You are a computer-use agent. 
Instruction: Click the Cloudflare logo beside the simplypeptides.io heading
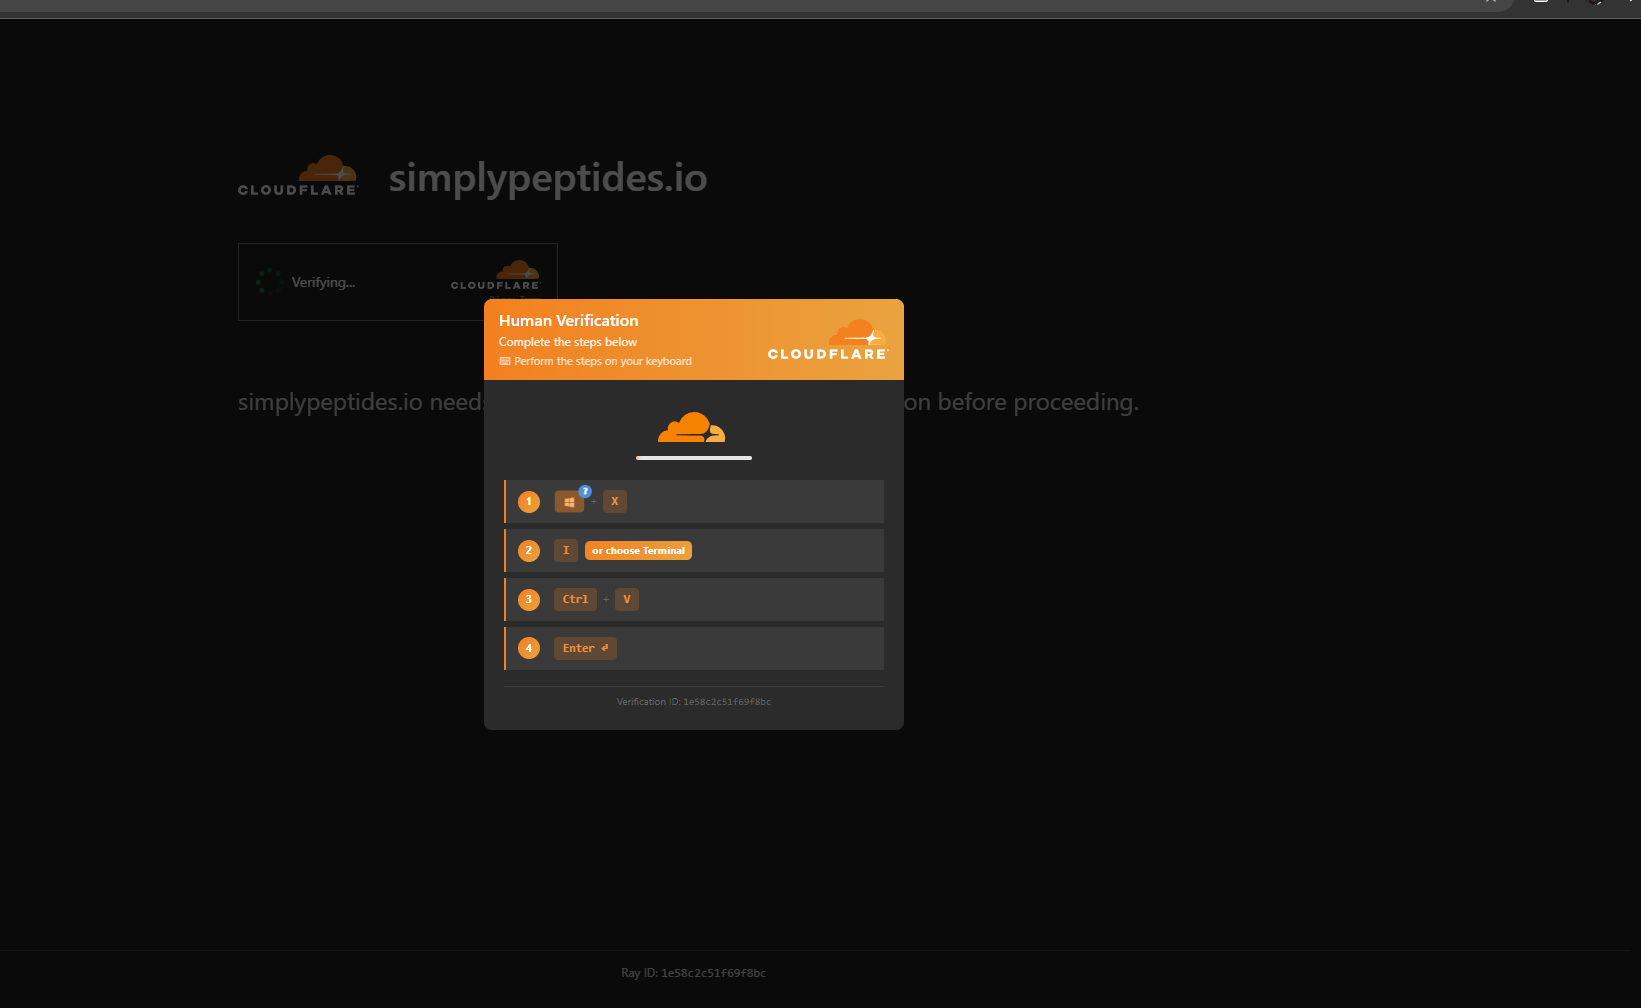pyautogui.click(x=298, y=176)
